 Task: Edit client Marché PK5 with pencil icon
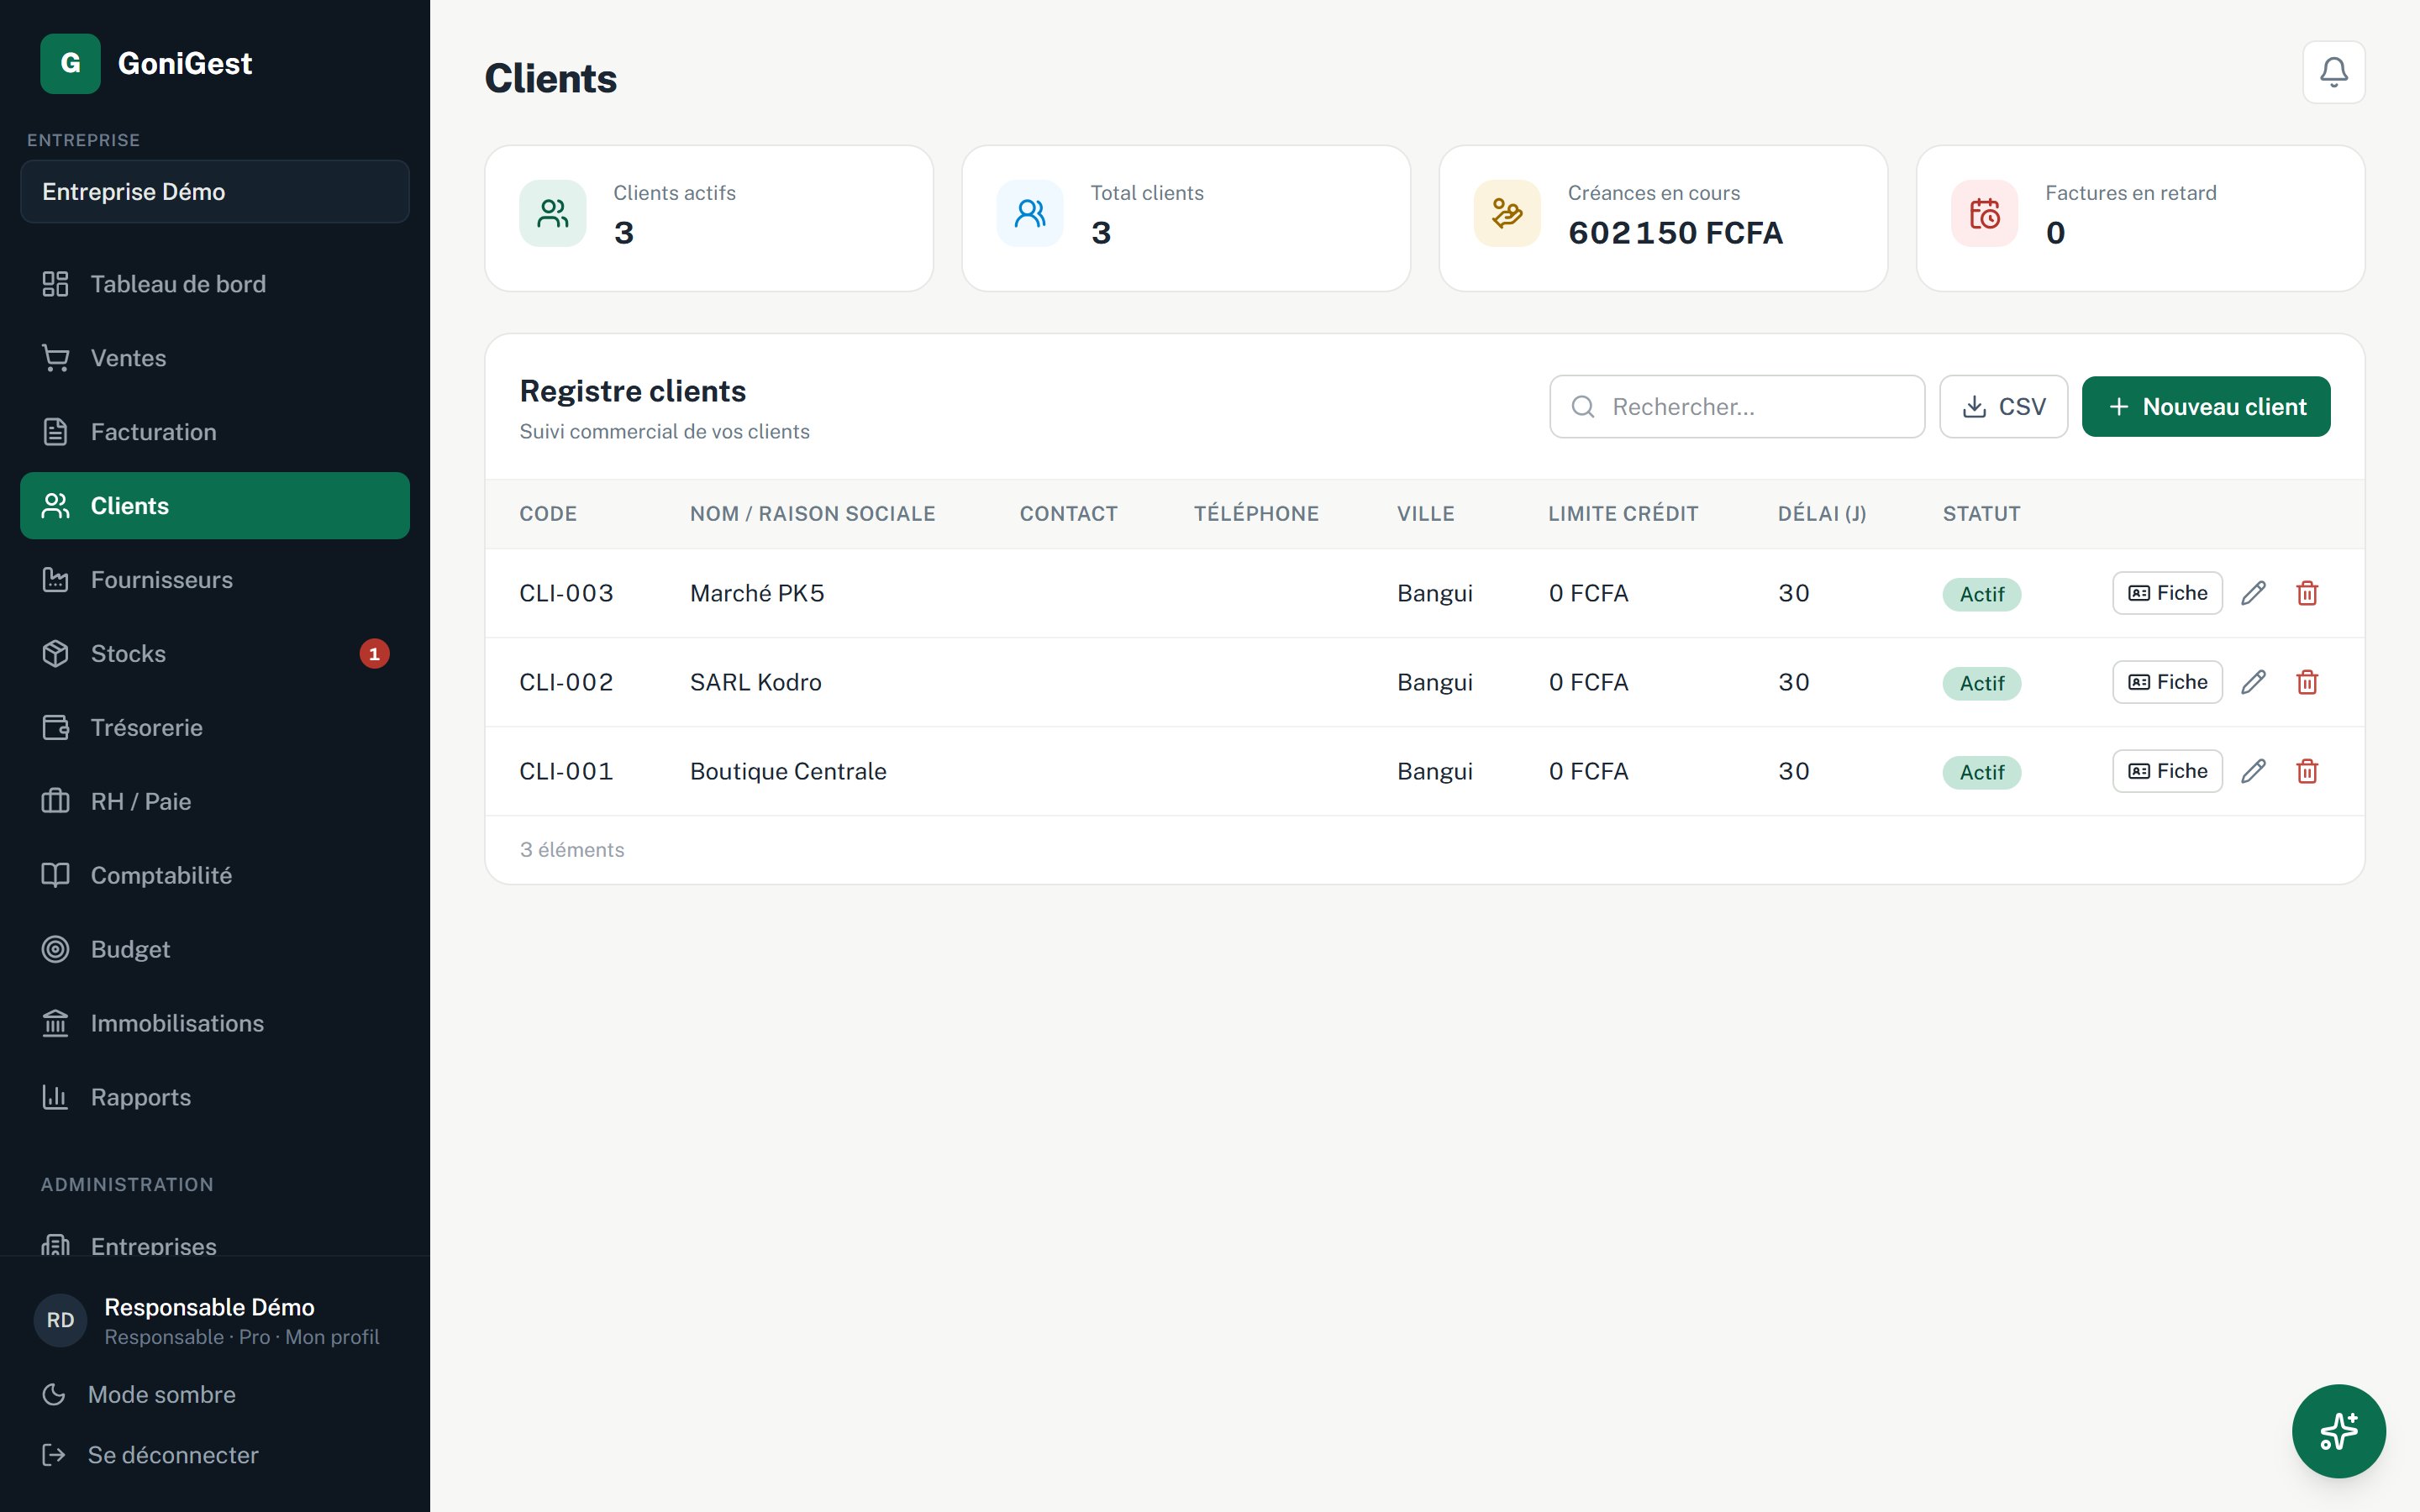(2253, 593)
